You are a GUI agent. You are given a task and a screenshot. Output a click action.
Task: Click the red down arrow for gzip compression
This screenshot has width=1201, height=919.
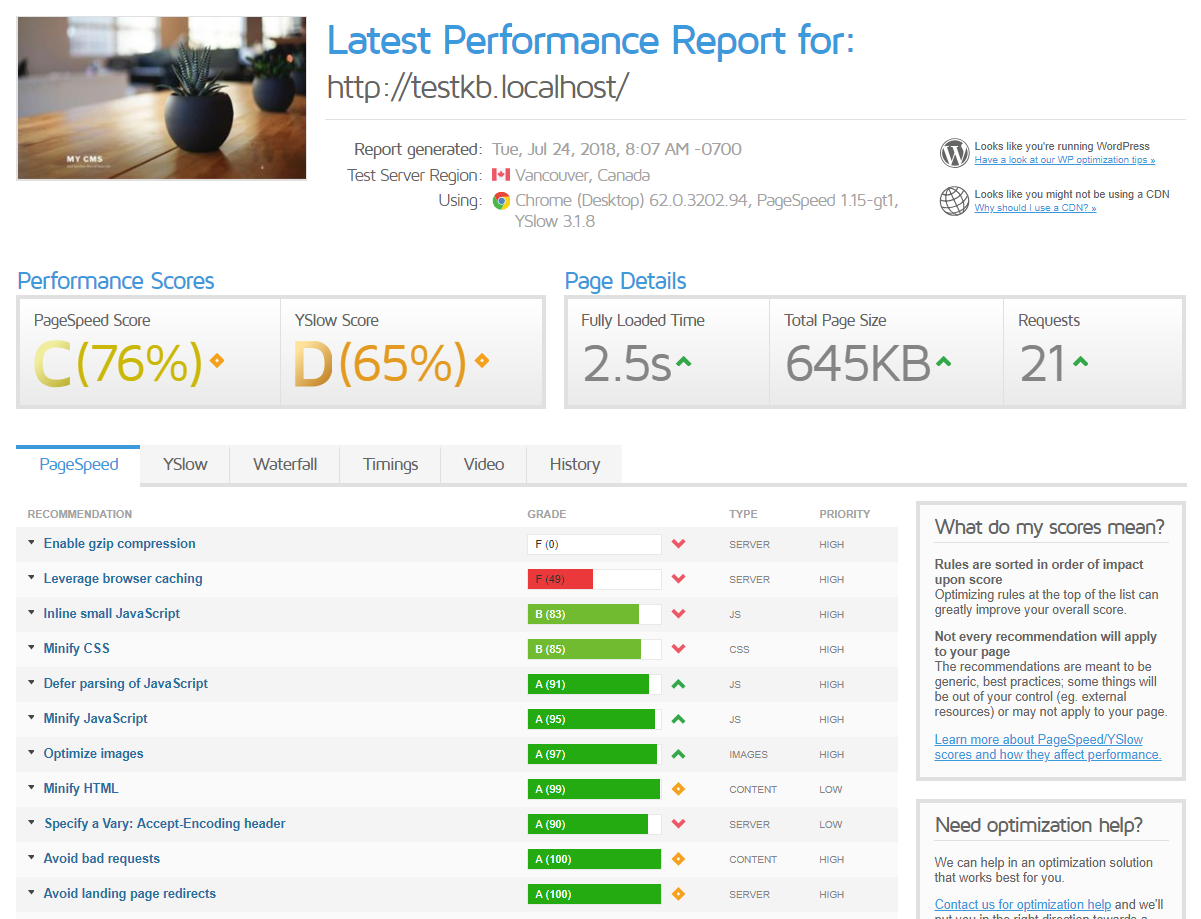point(678,544)
